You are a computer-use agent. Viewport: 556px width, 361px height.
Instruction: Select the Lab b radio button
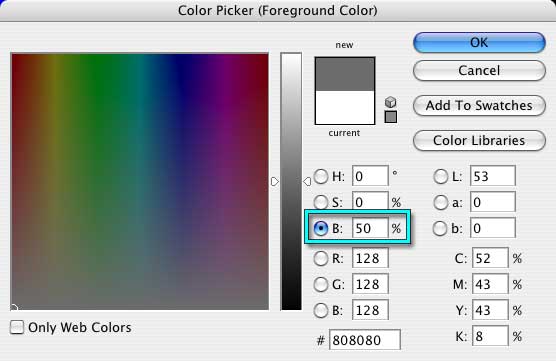[440, 228]
